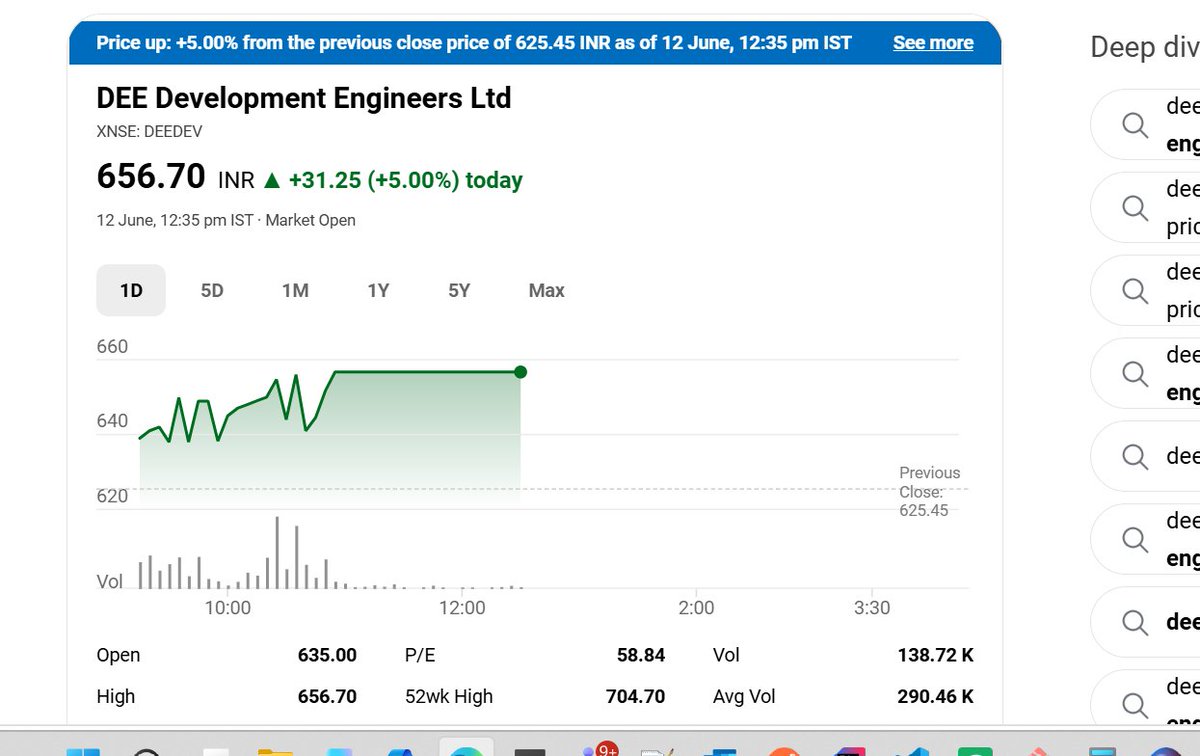Viewport: 1200px width, 756px height.
Task: Click the Avg Vol value 290.46 K
Action: click(936, 696)
